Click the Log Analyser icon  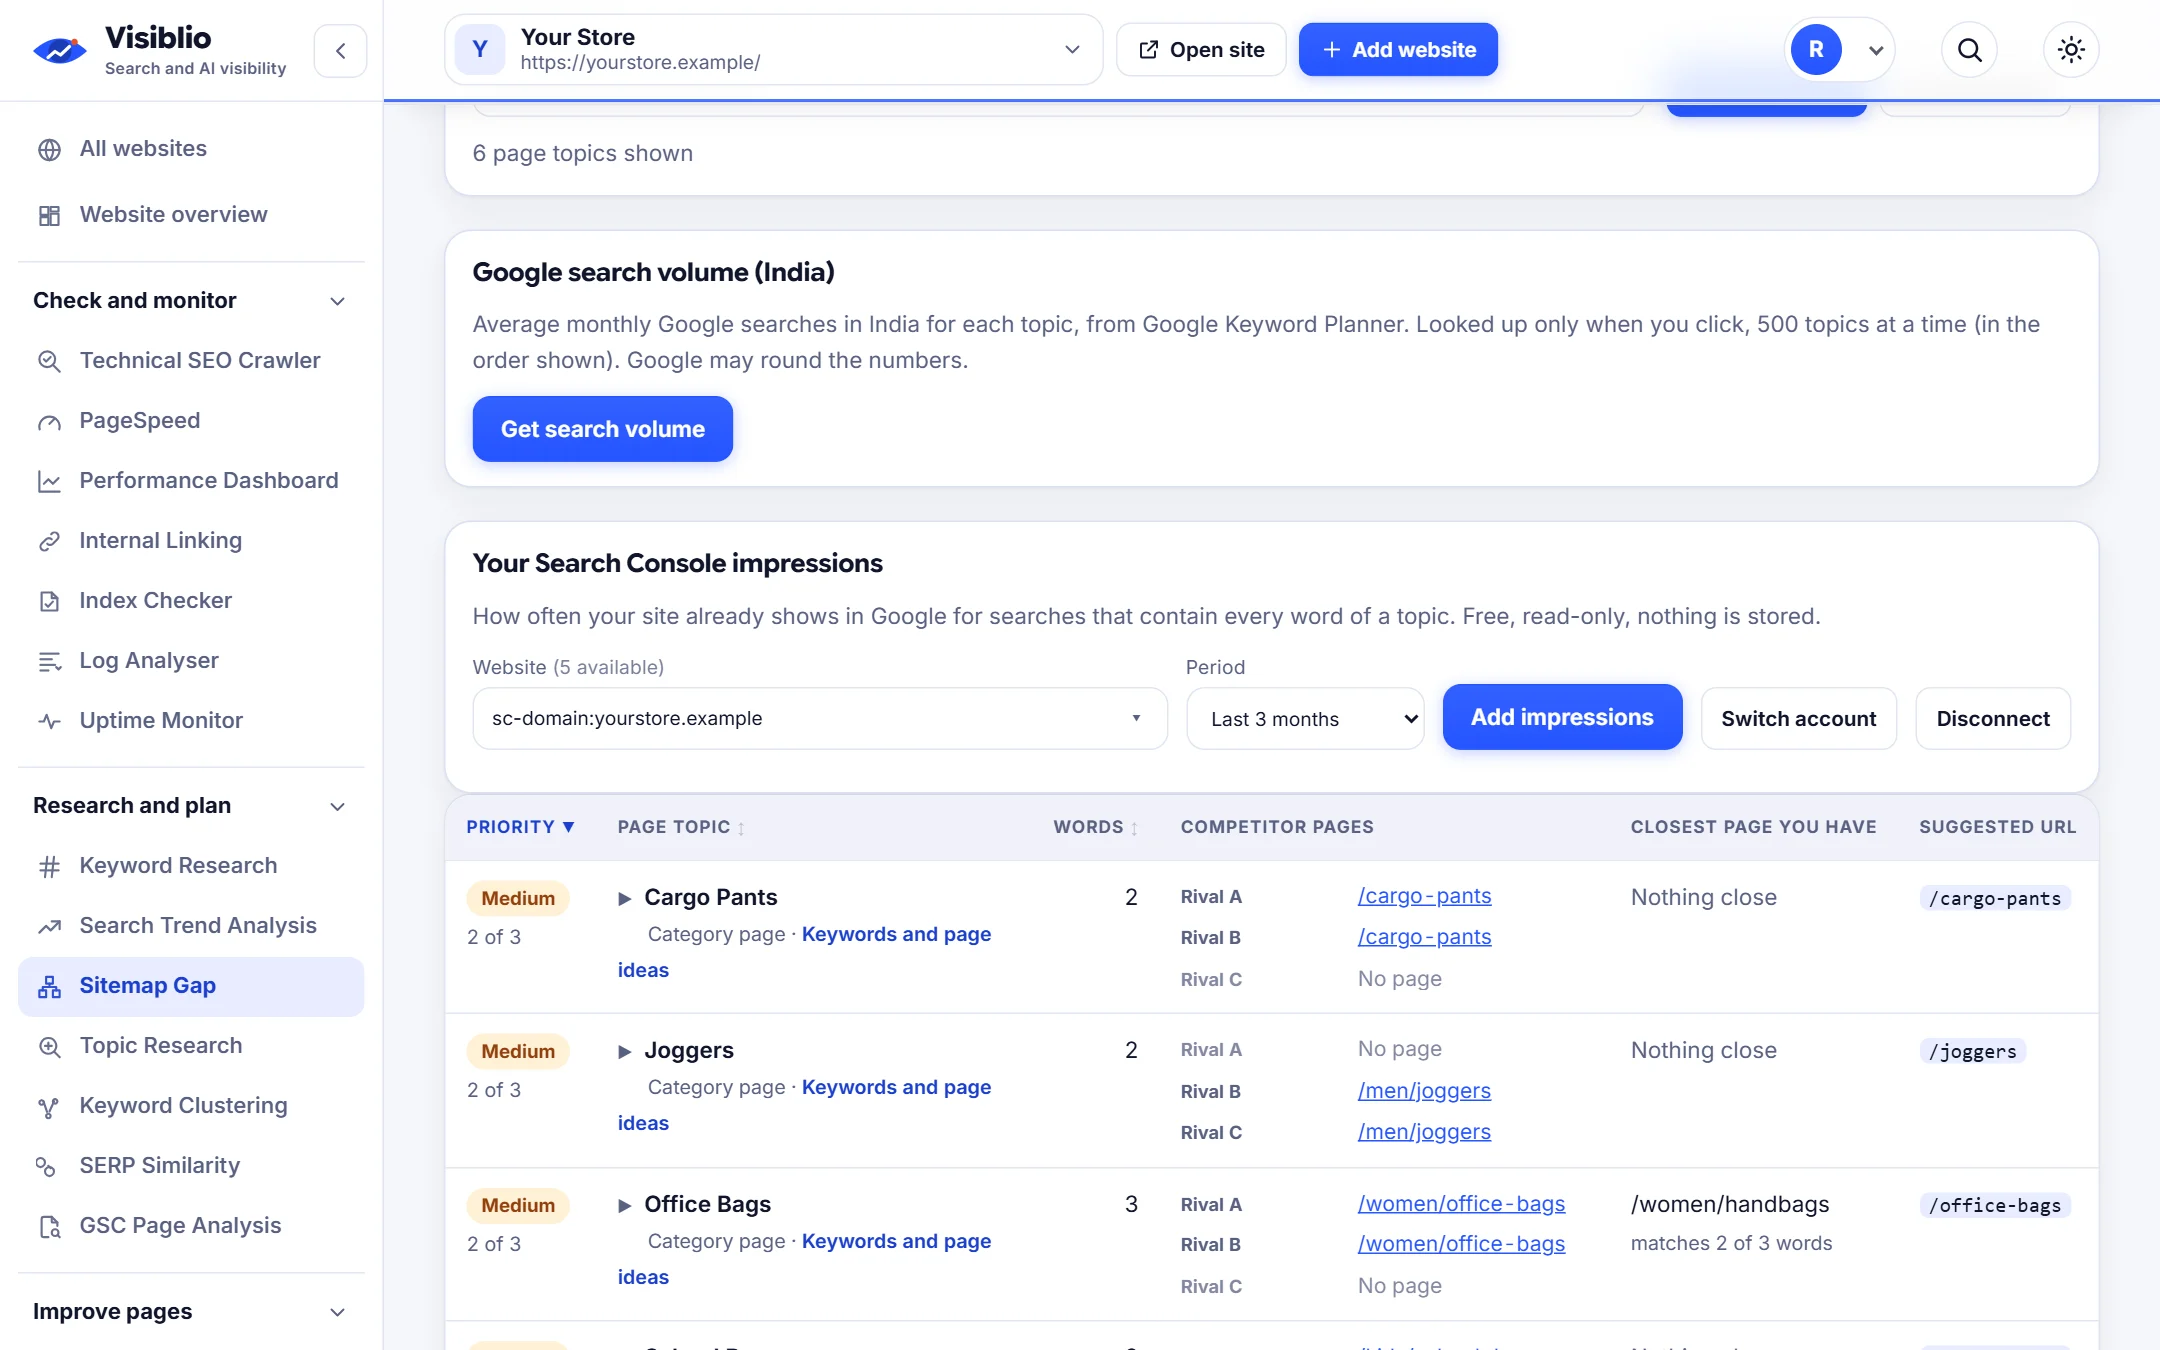tap(49, 661)
